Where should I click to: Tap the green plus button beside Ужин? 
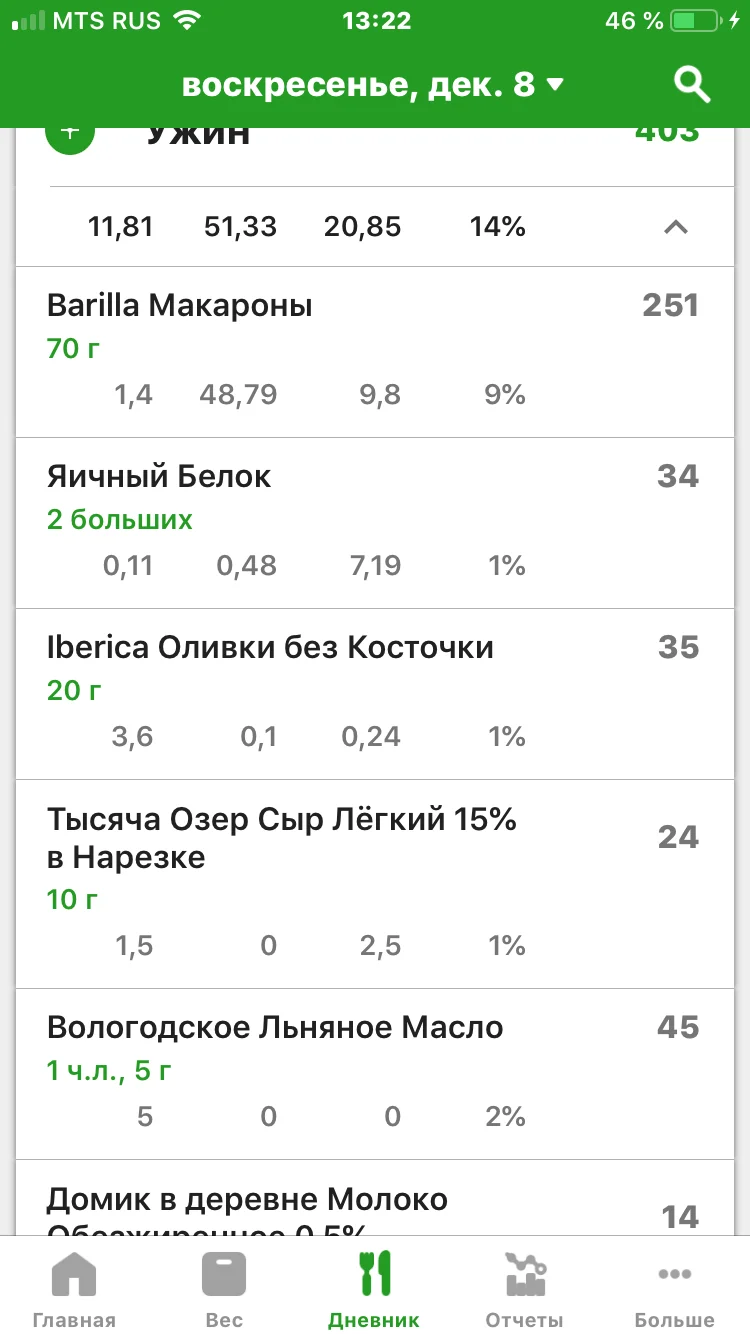click(70, 137)
